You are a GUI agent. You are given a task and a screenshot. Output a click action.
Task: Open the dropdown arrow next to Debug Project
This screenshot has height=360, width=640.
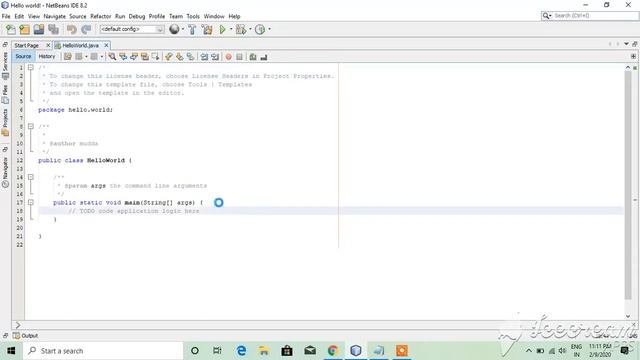[250, 29]
